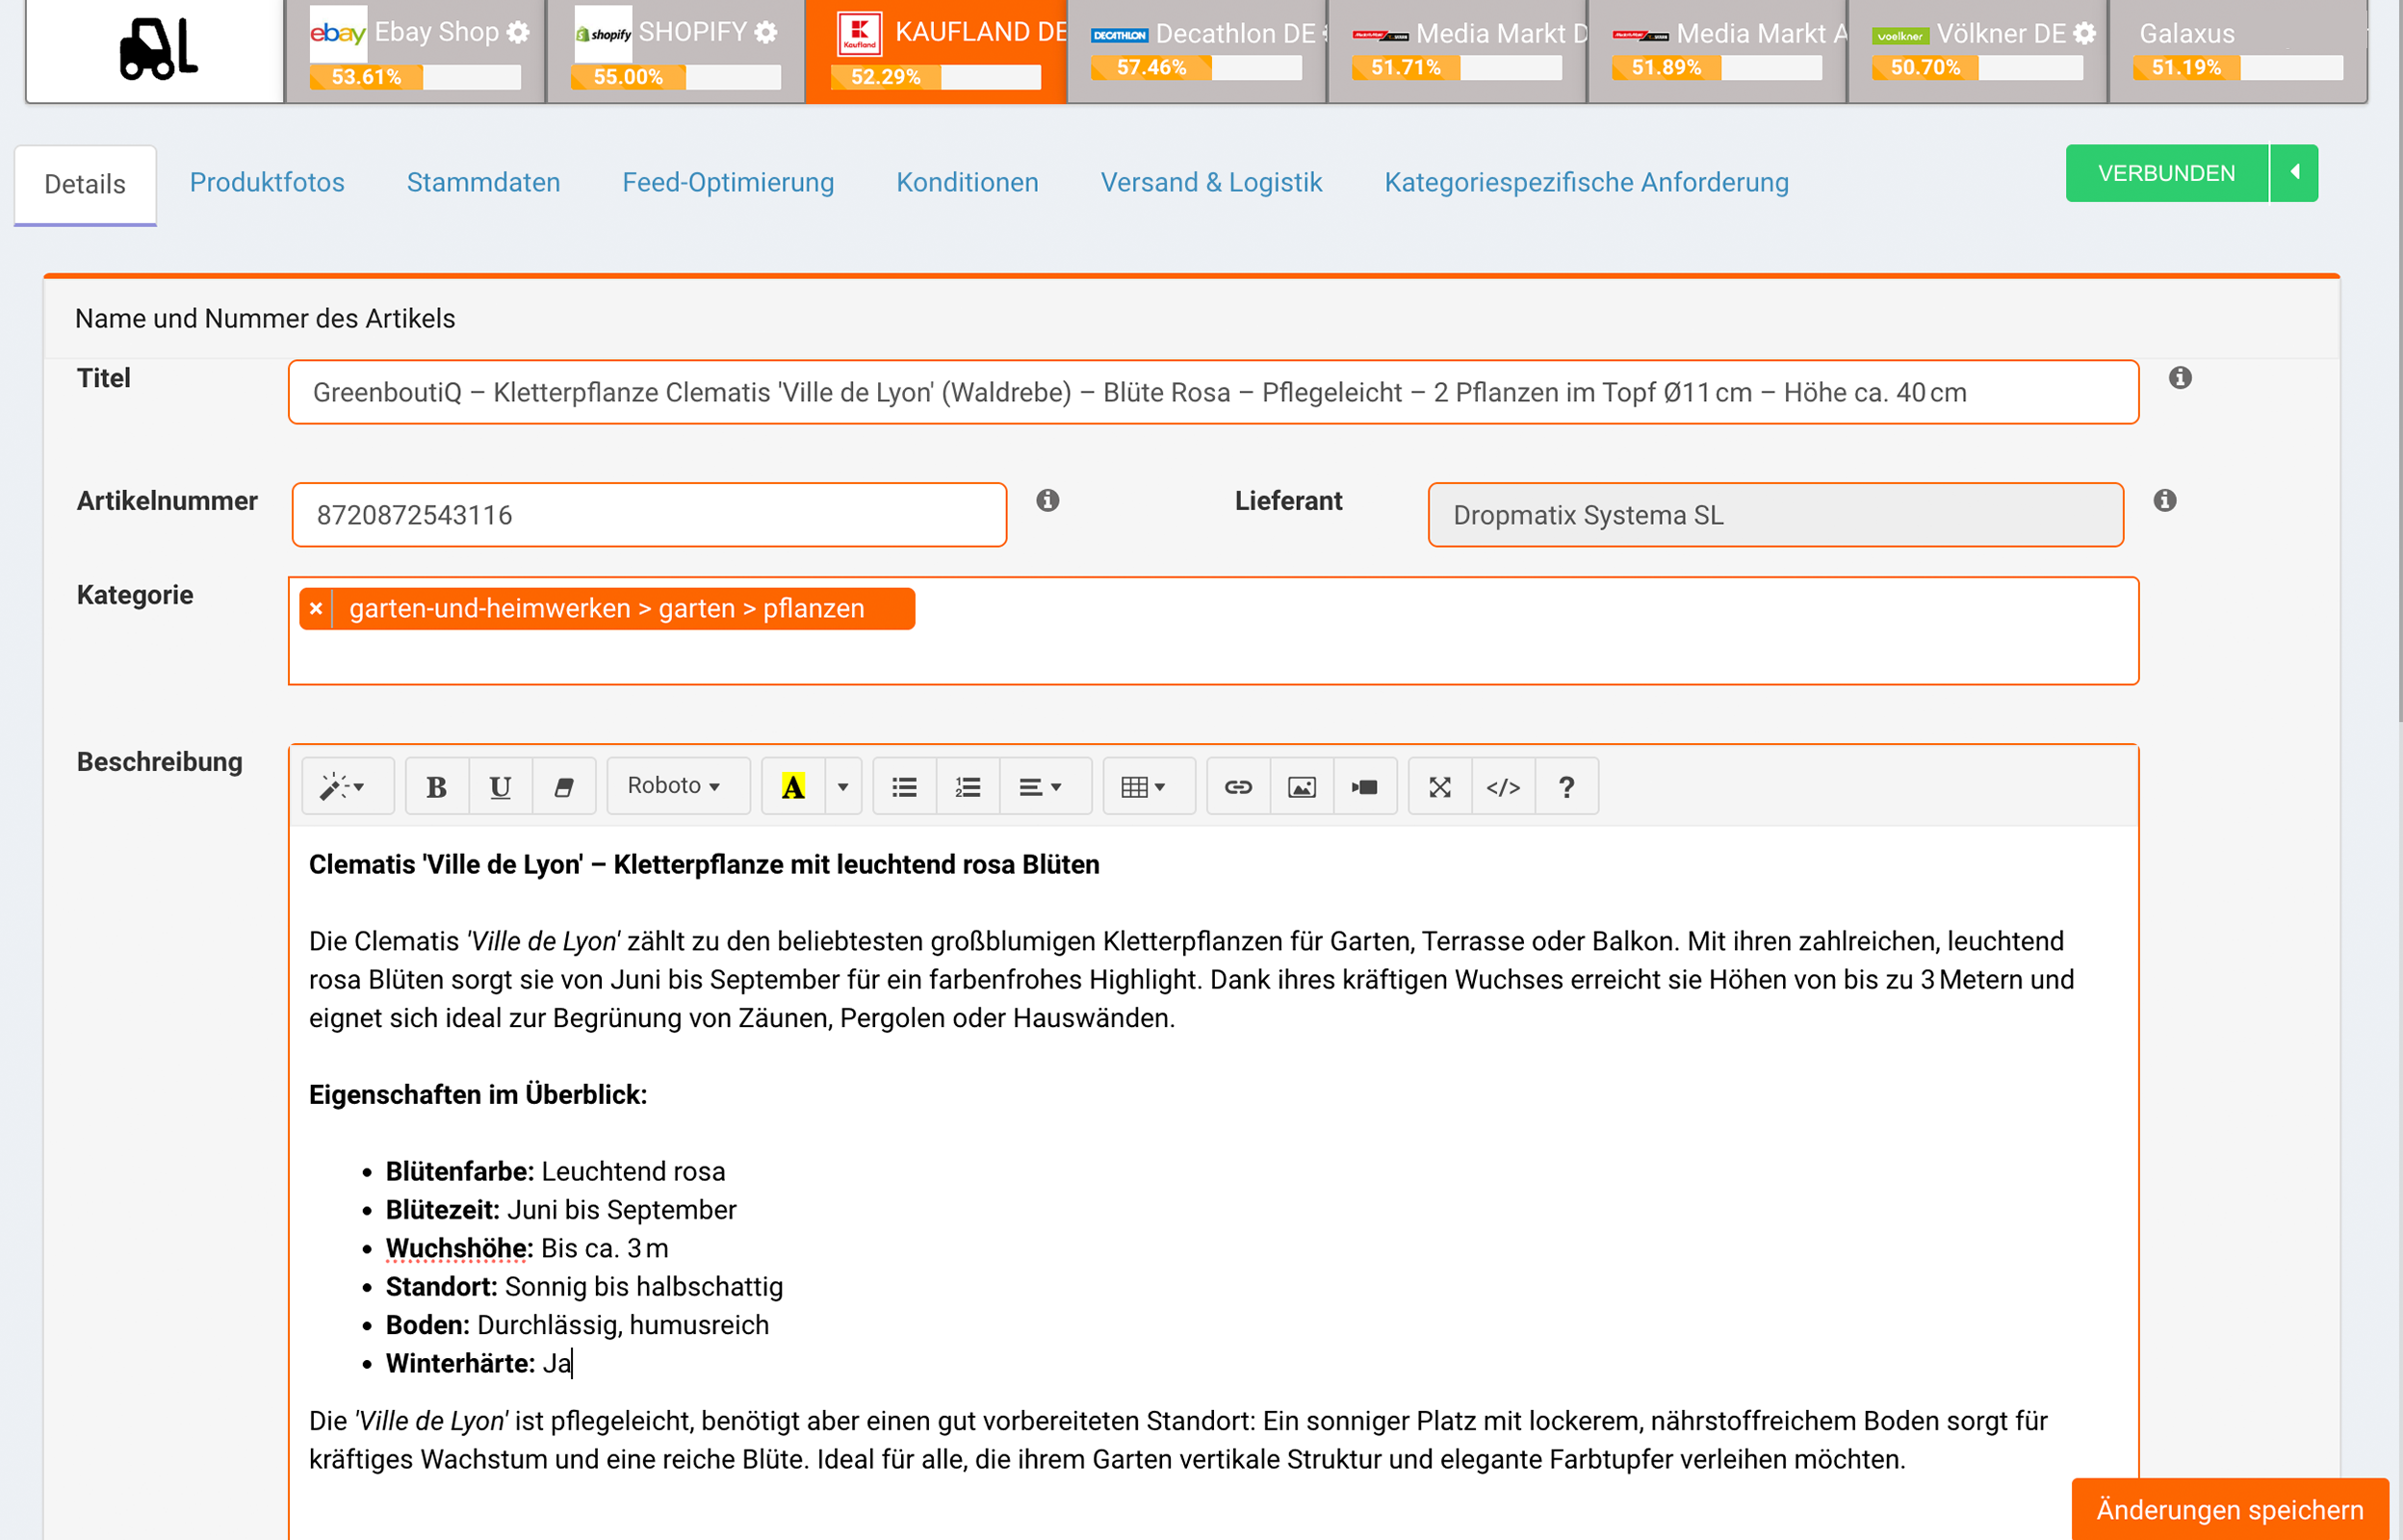
Task: Click the section header 'Name und Nummer des Artikels'
Action: coord(265,319)
